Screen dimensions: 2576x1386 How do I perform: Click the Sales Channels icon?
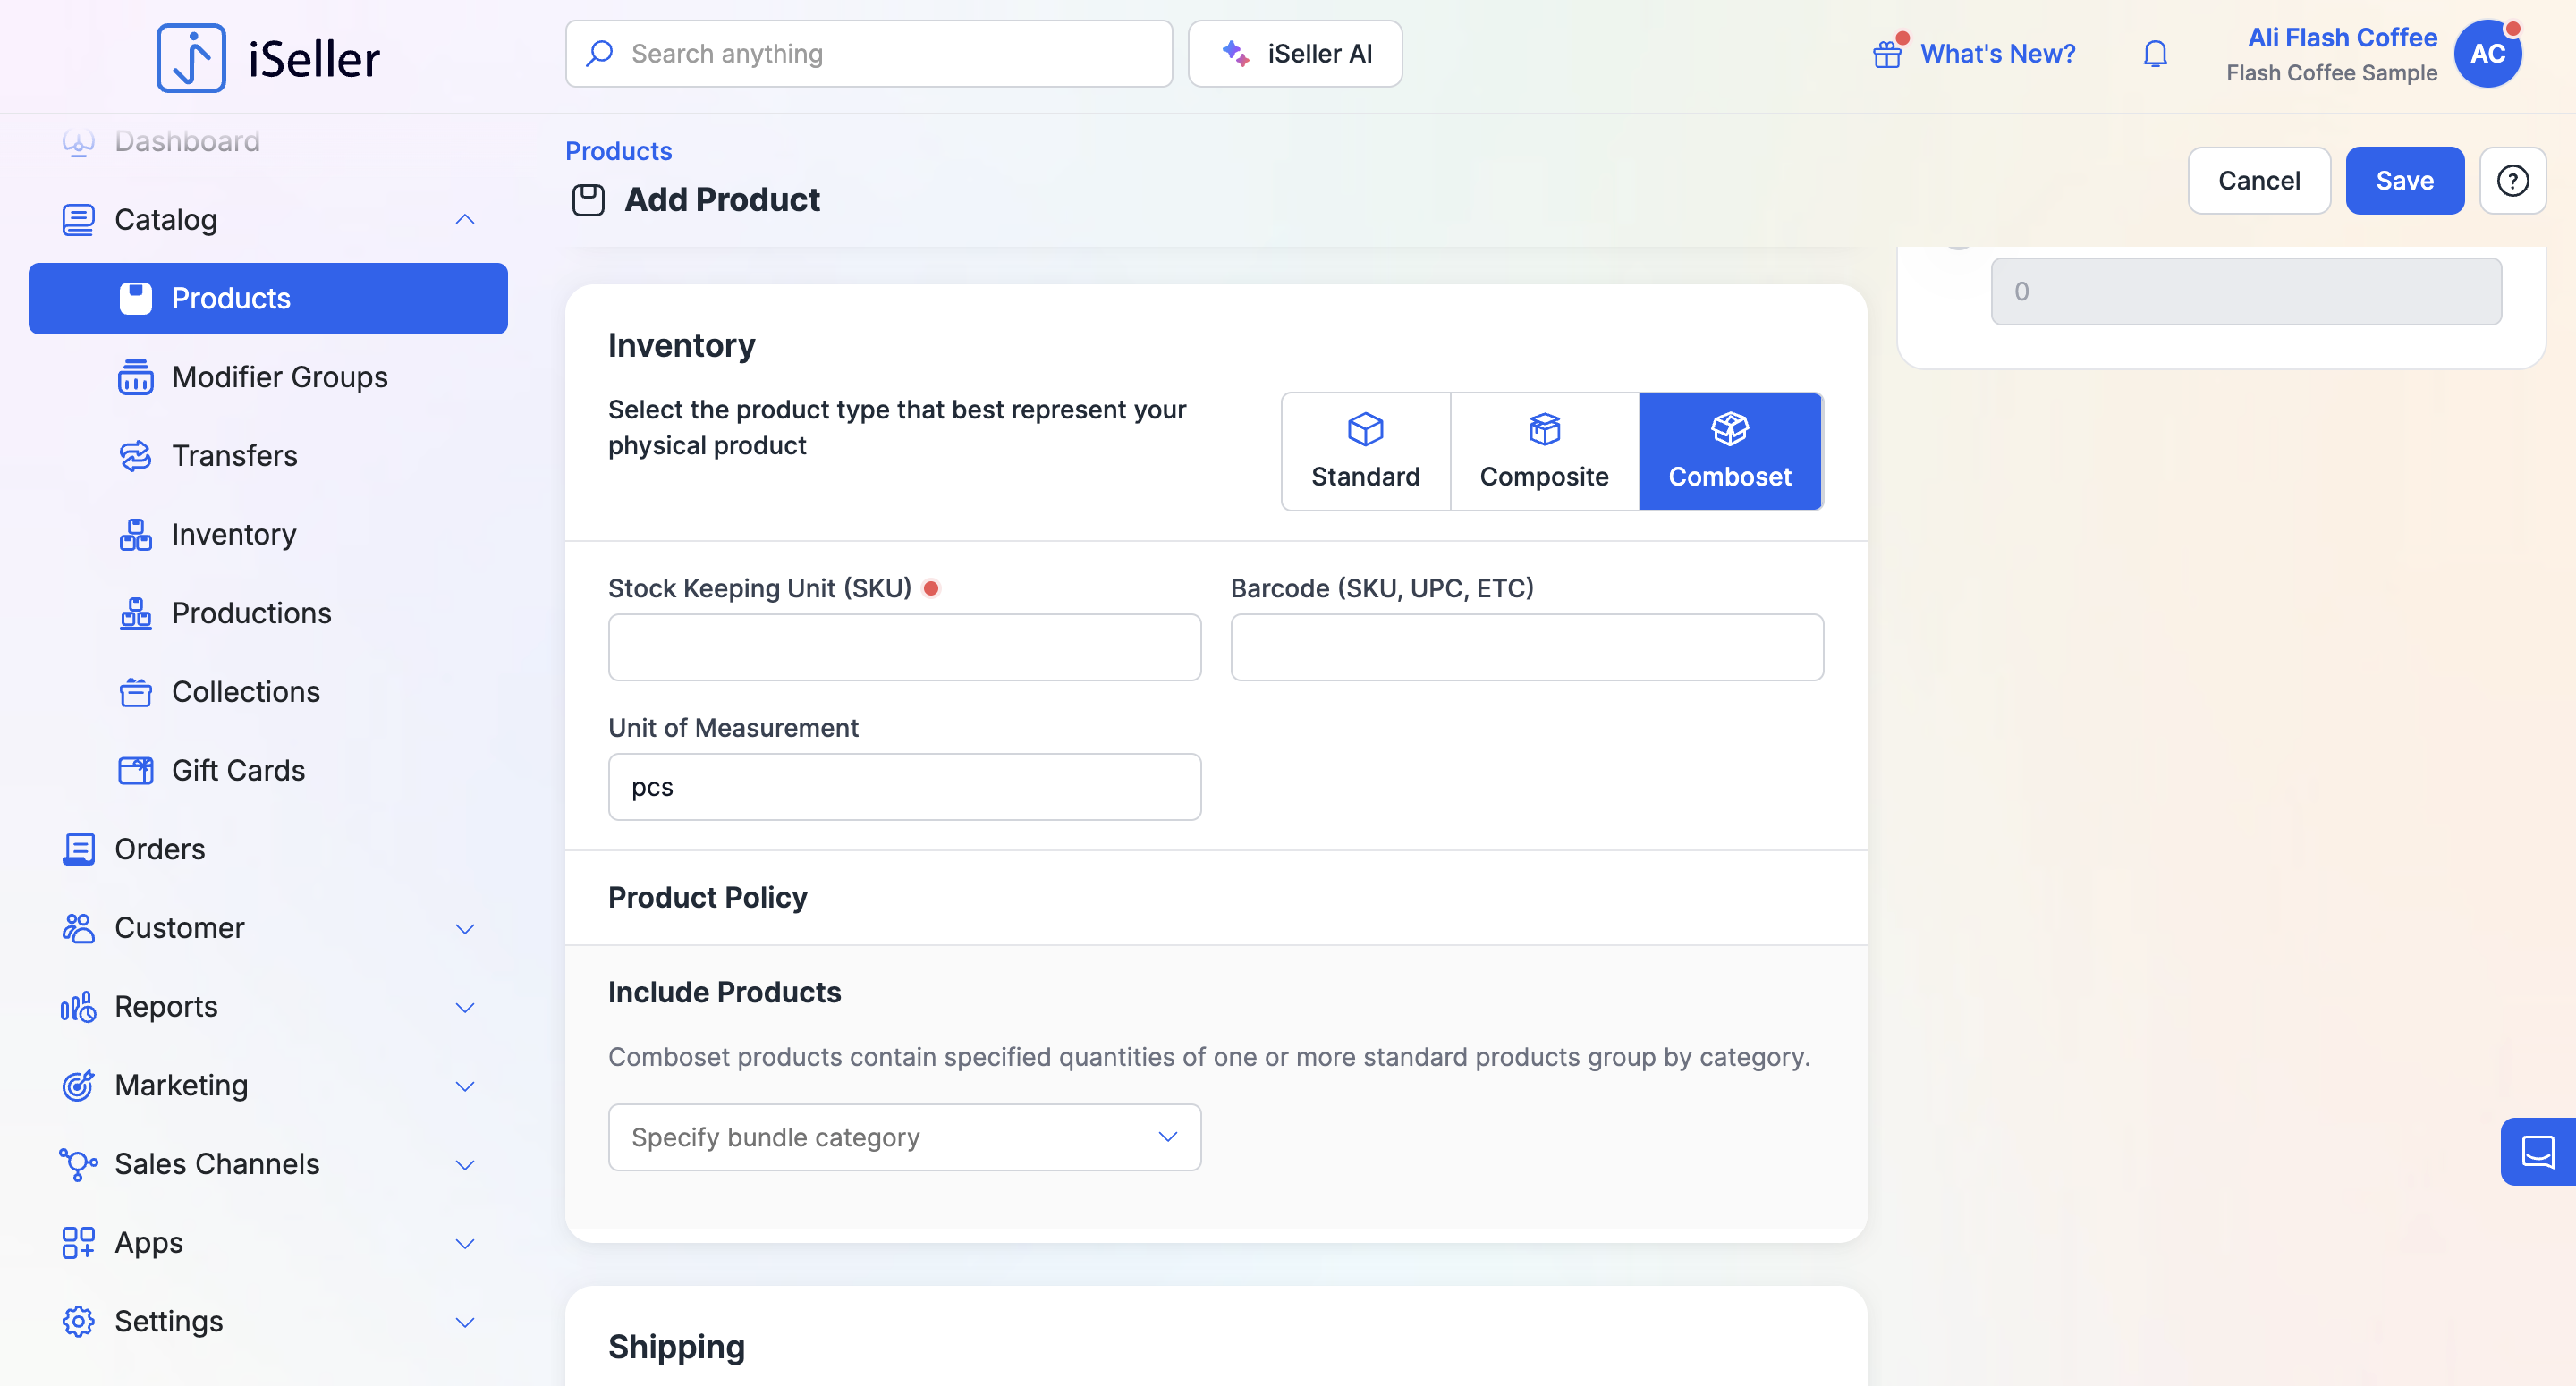click(78, 1164)
